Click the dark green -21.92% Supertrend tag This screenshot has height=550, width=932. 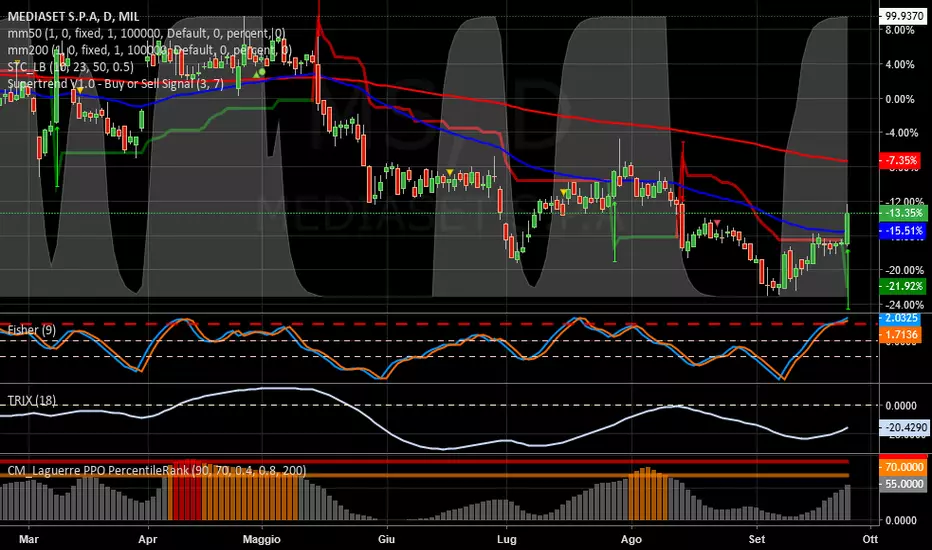point(903,286)
